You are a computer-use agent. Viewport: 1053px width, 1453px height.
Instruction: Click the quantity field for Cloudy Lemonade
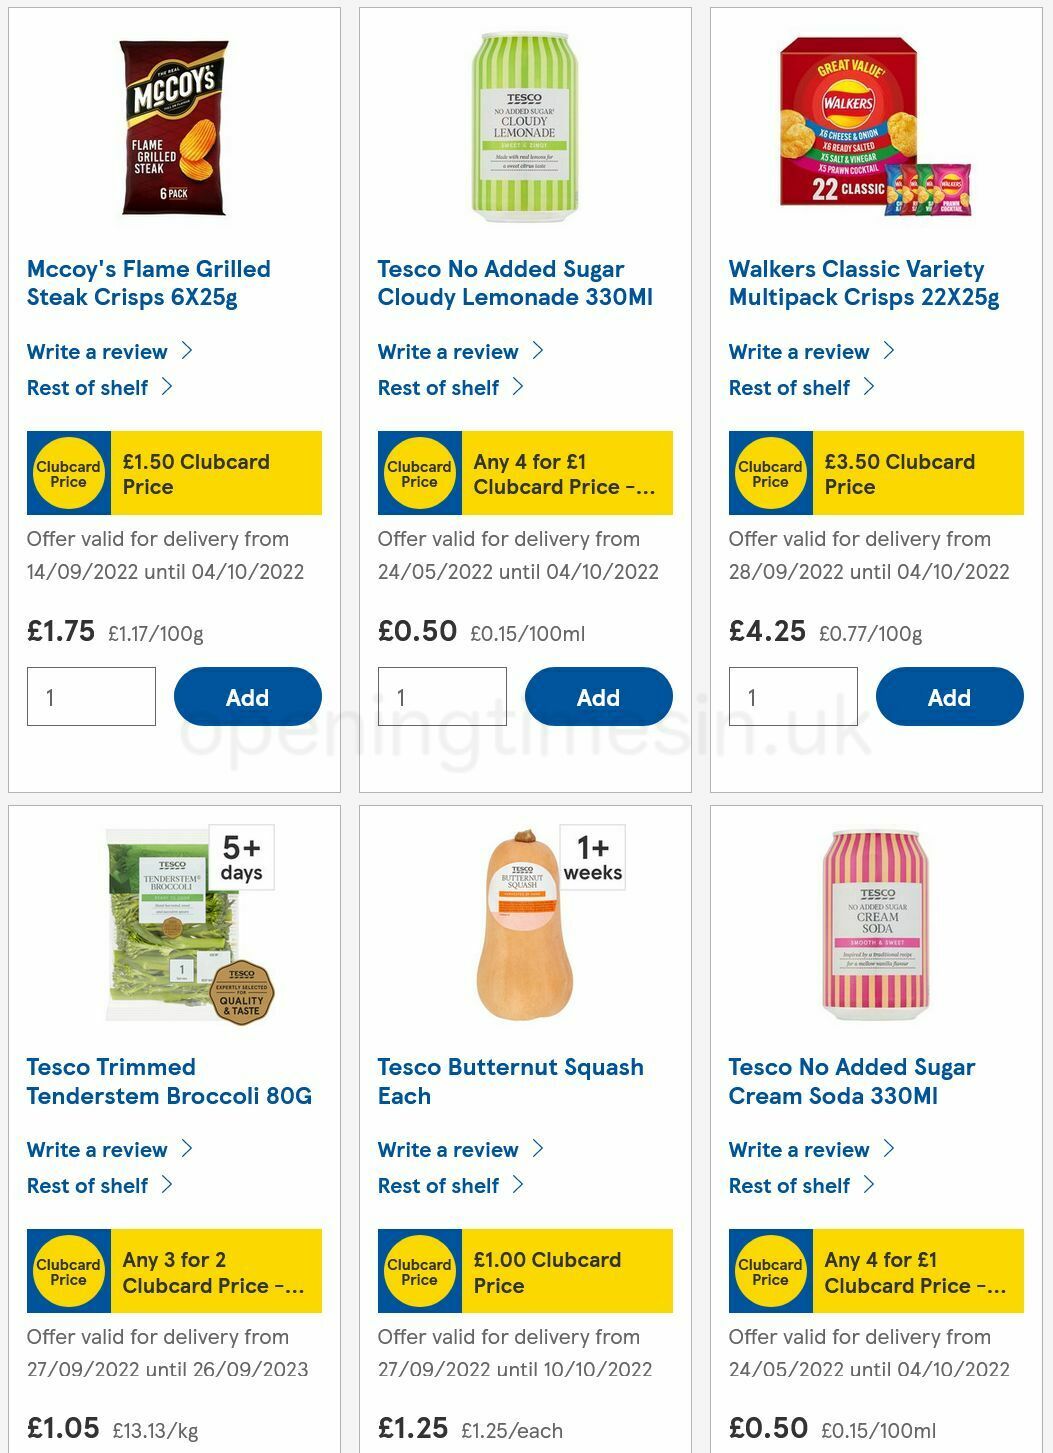[441, 697]
